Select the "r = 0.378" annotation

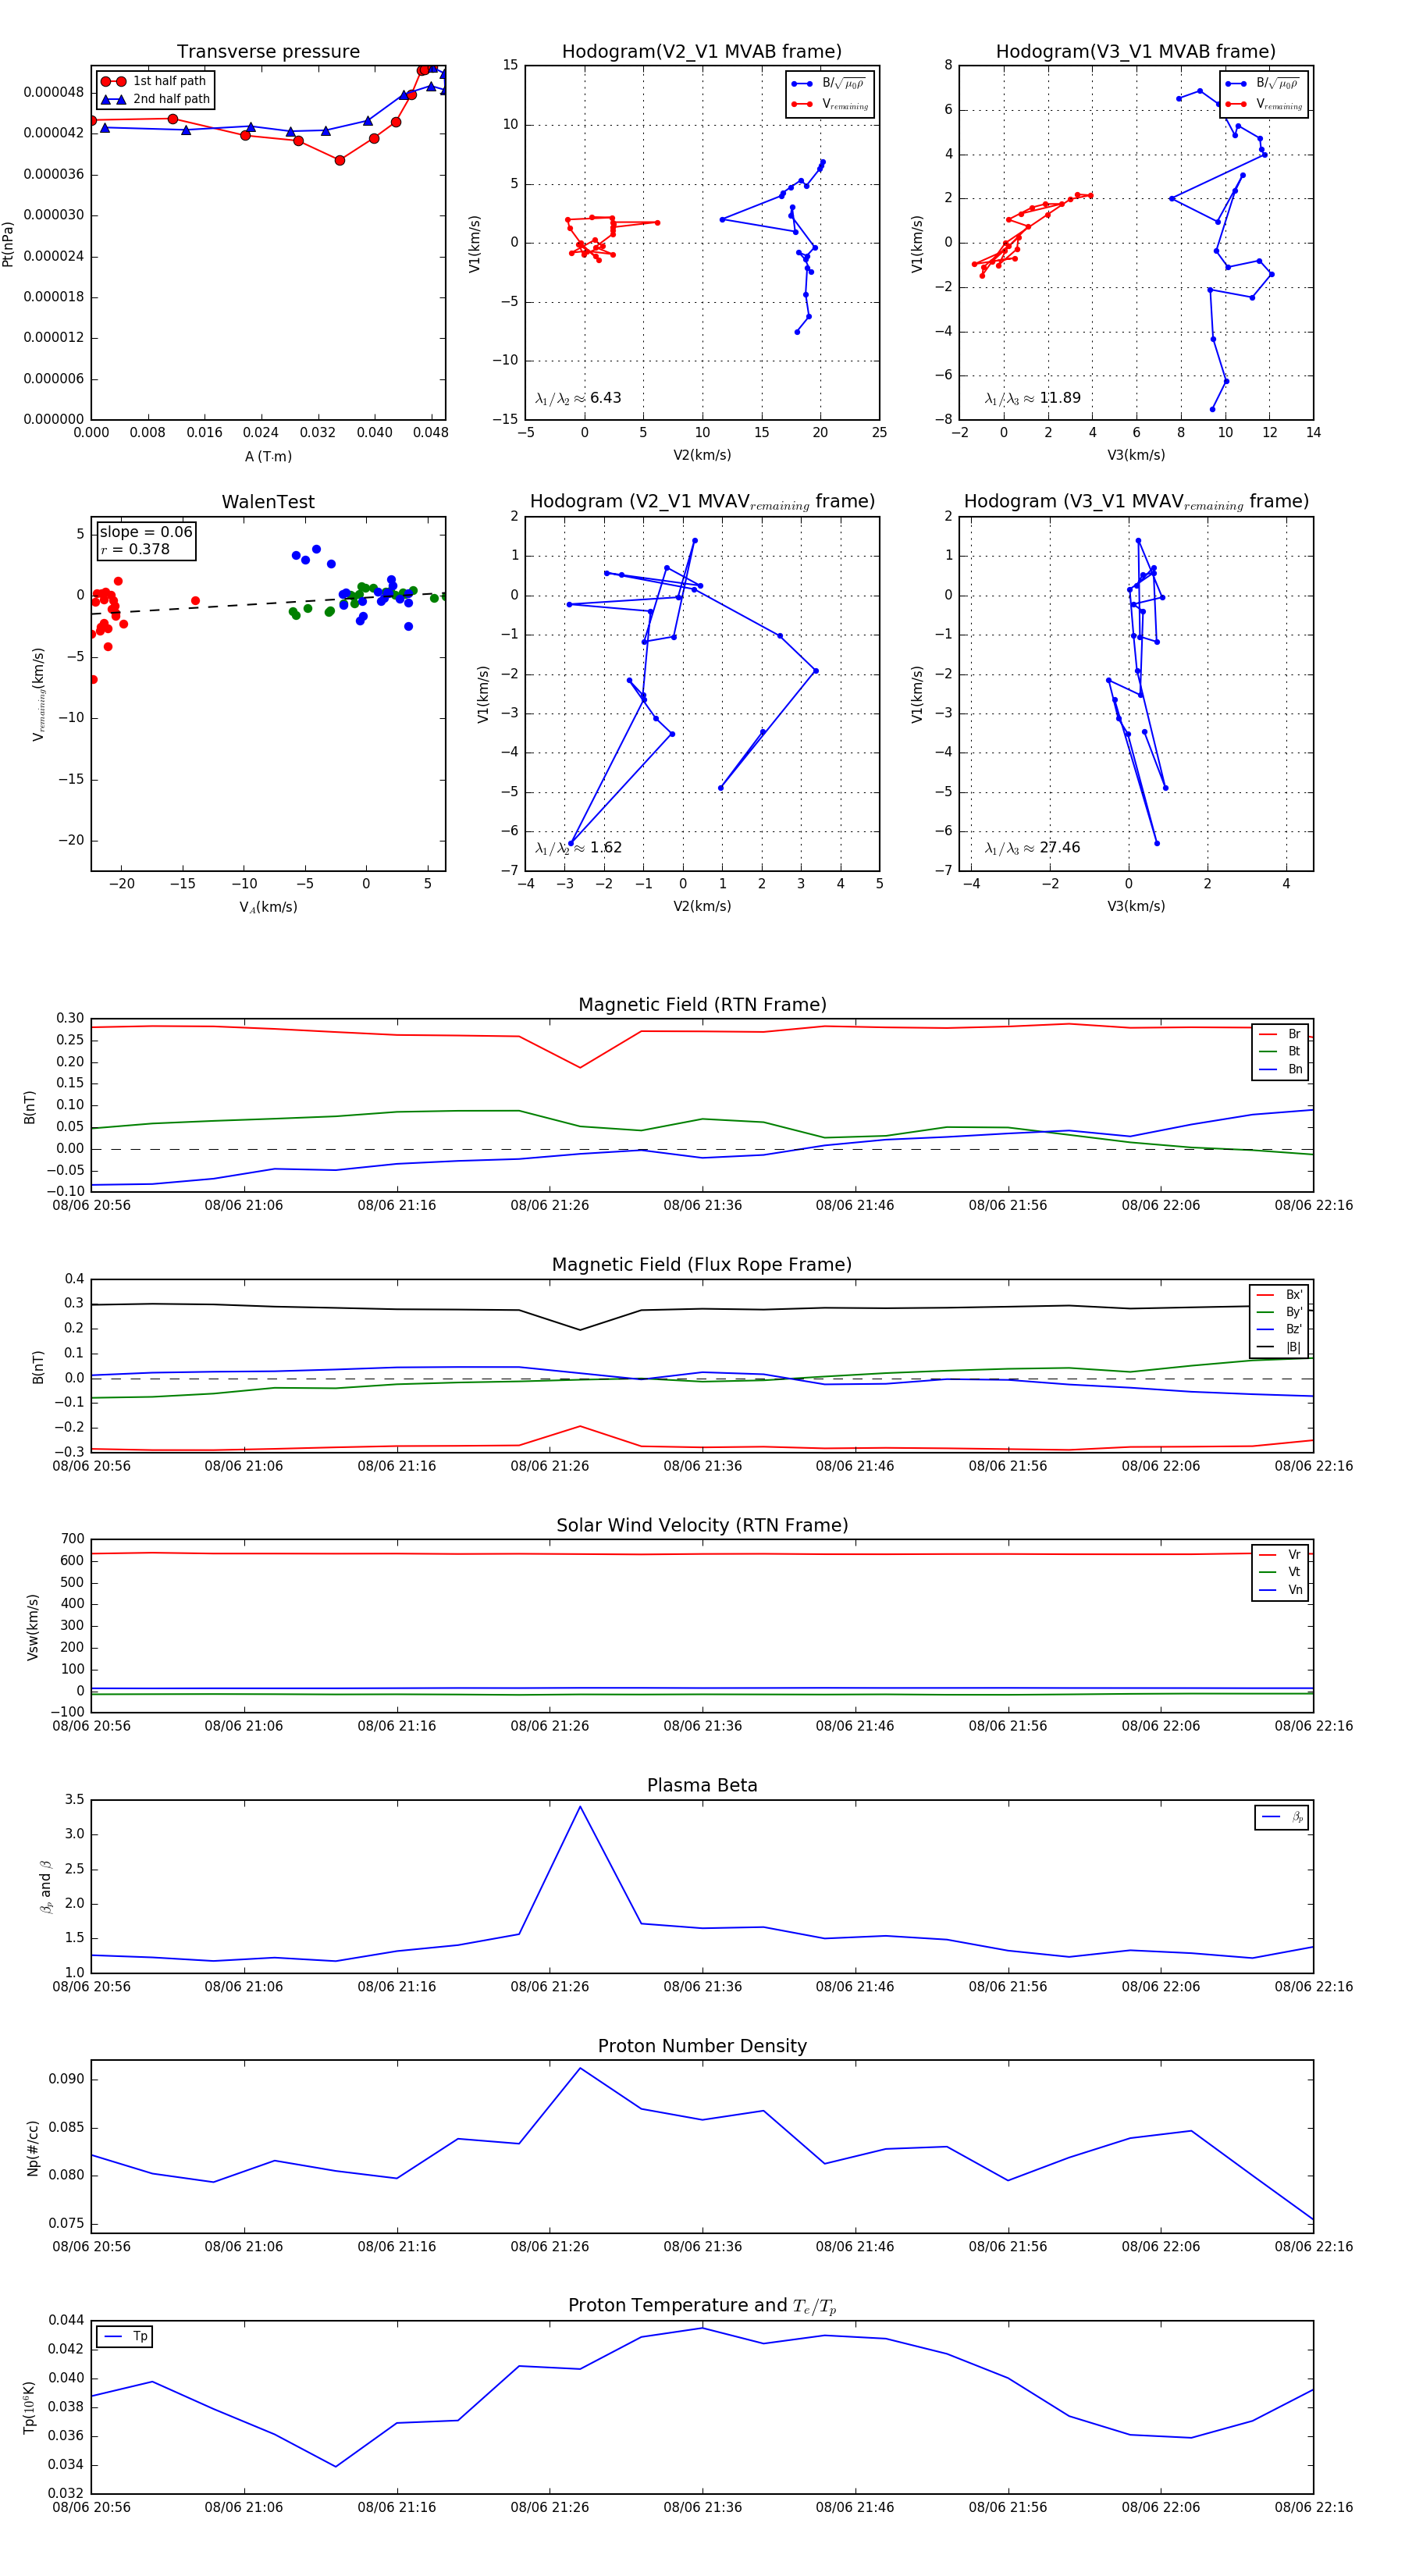[135, 550]
